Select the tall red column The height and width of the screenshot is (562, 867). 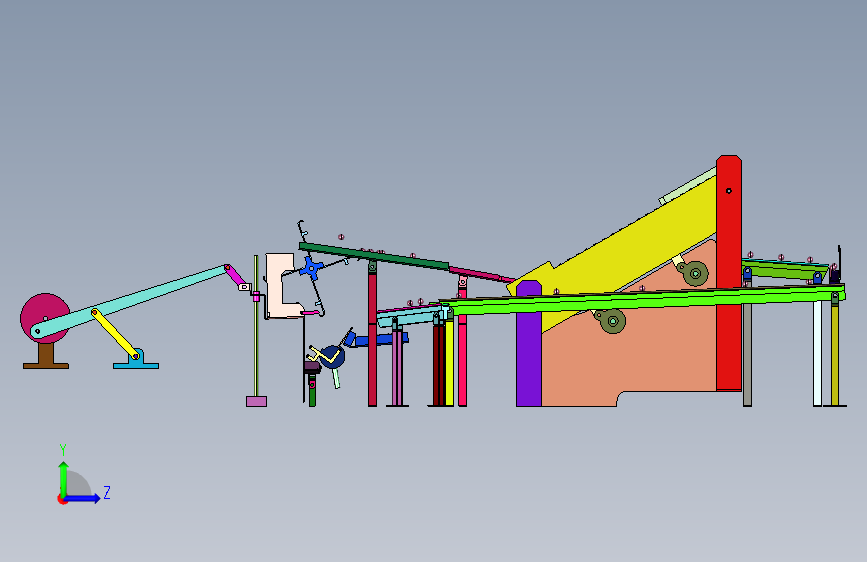coord(729,273)
